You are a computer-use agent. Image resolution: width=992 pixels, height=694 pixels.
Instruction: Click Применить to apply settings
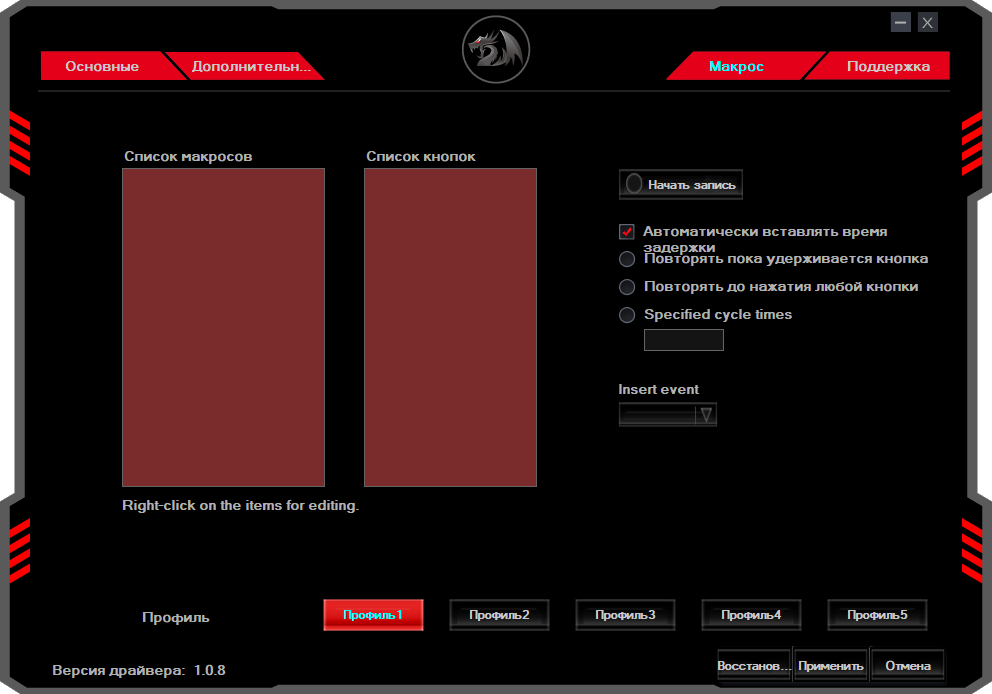(831, 666)
